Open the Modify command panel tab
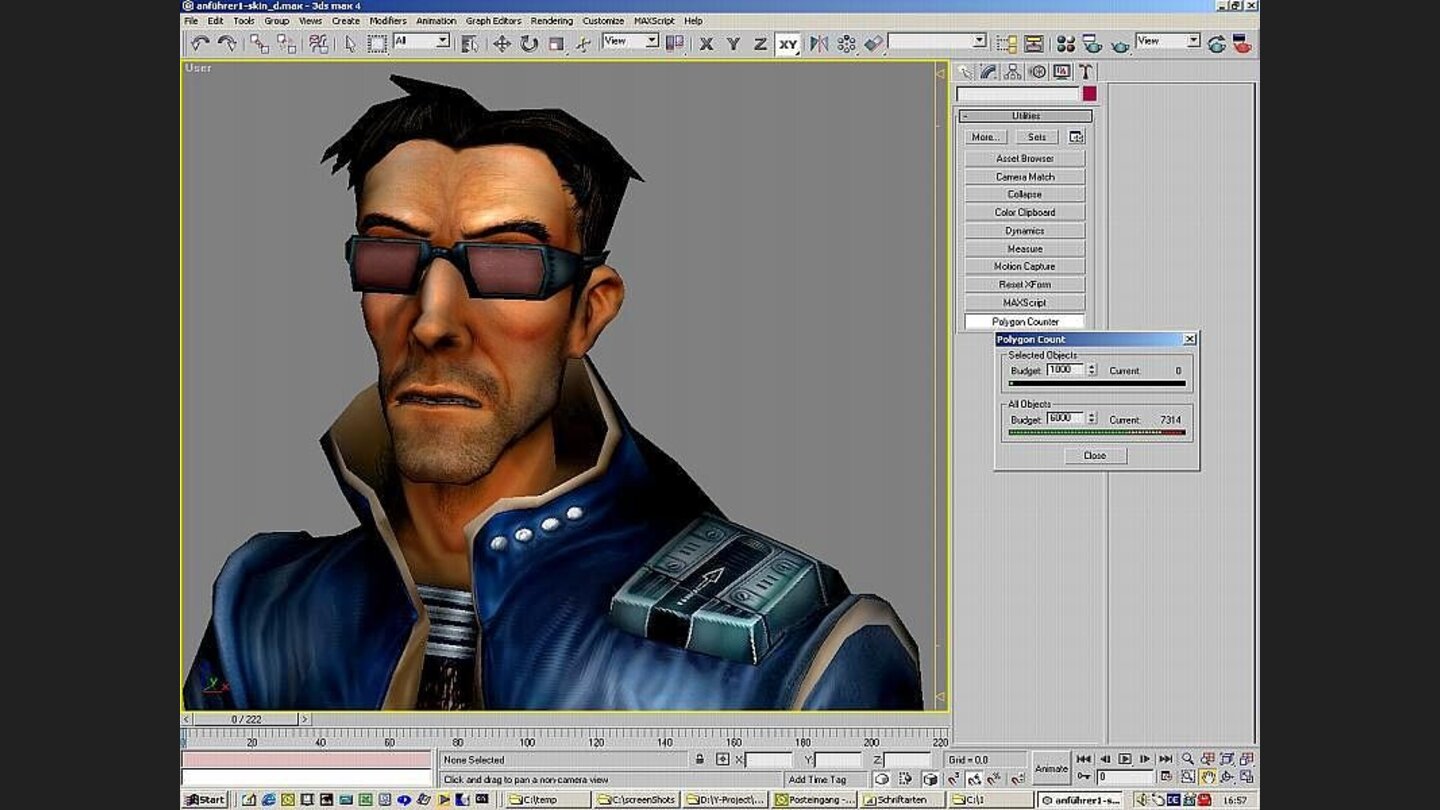1440x810 pixels. click(x=989, y=72)
